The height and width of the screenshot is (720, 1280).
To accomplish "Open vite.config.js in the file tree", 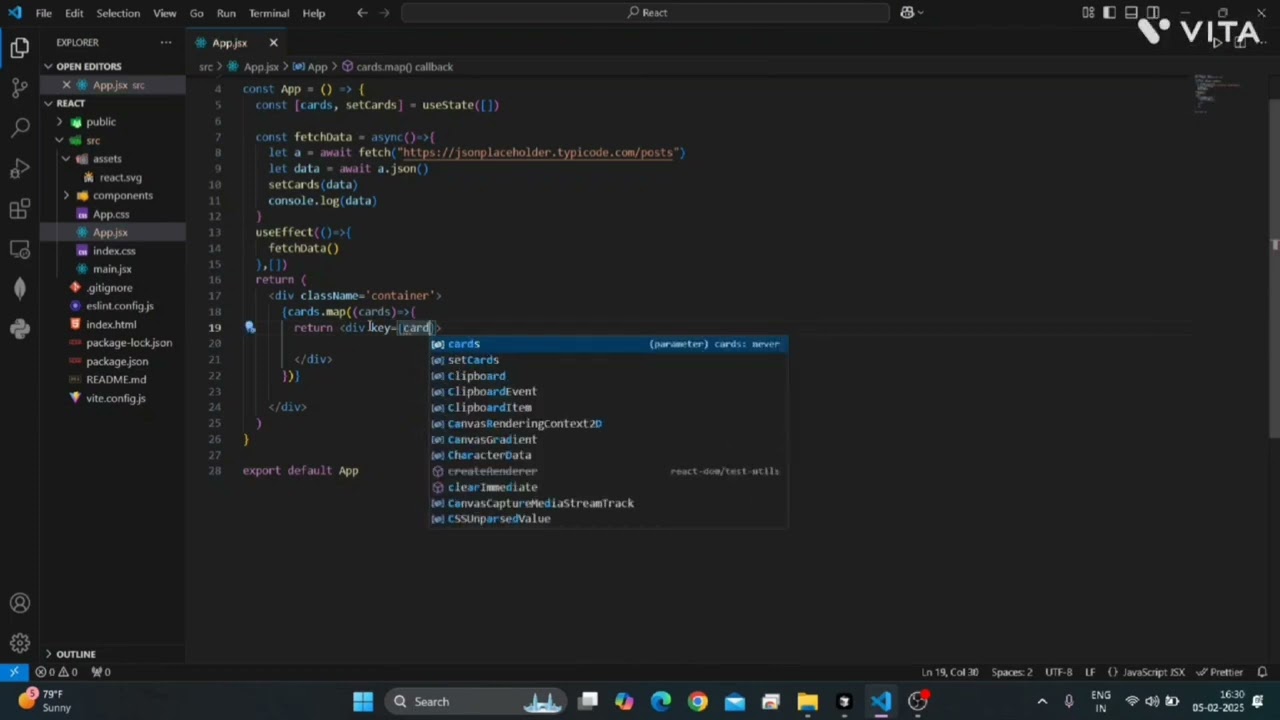I will [x=115, y=398].
